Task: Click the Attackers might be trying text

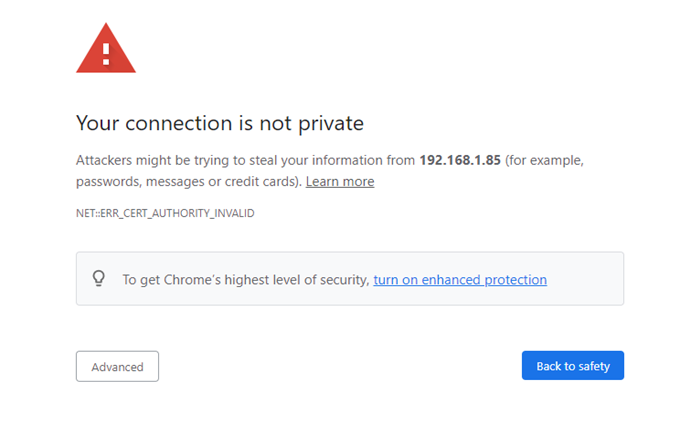Action: tap(153, 160)
